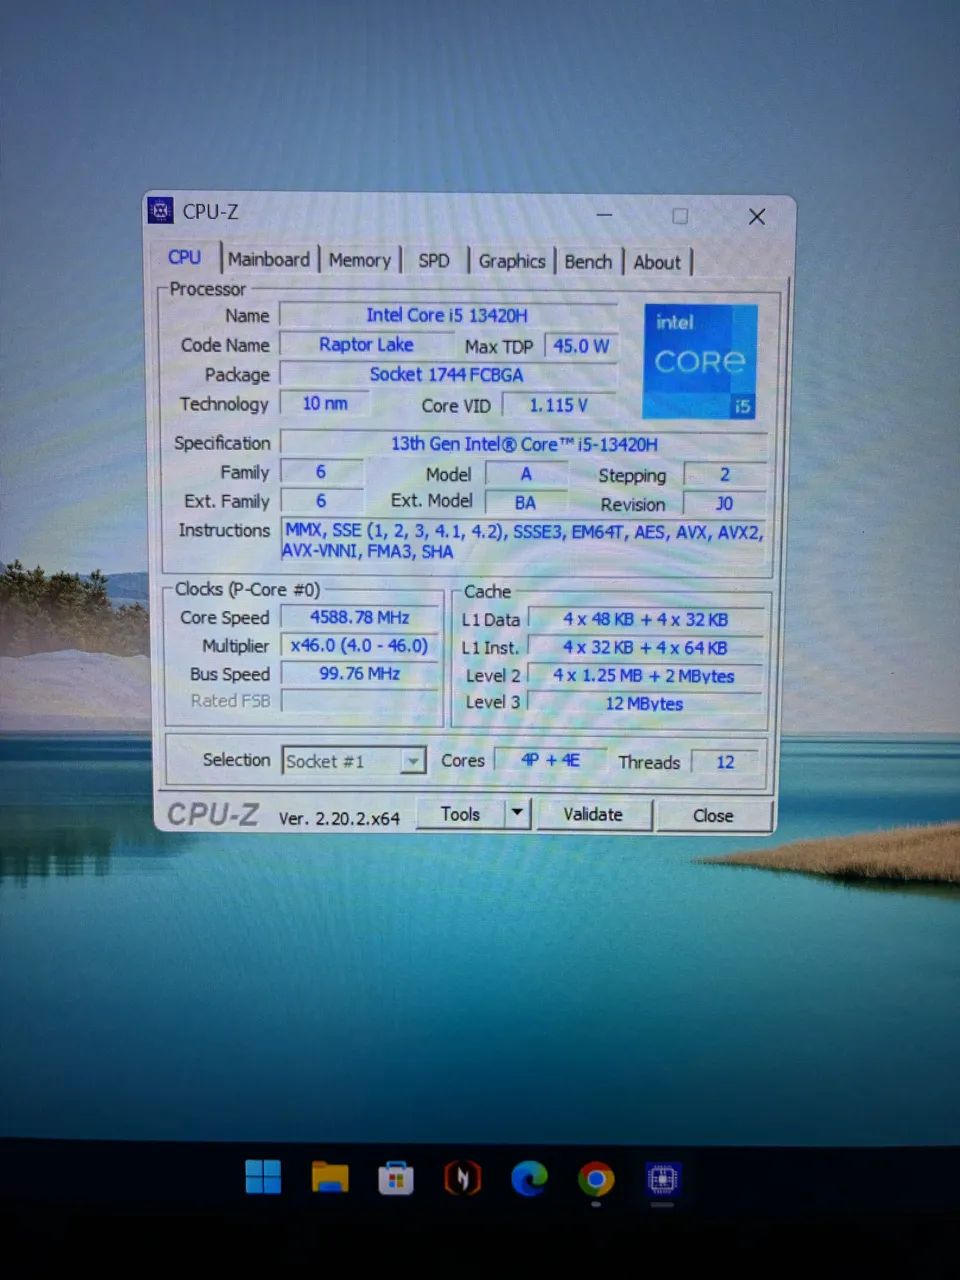This screenshot has height=1280, width=960.
Task: Click the Core VID value 1.115 V
Action: coord(559,405)
